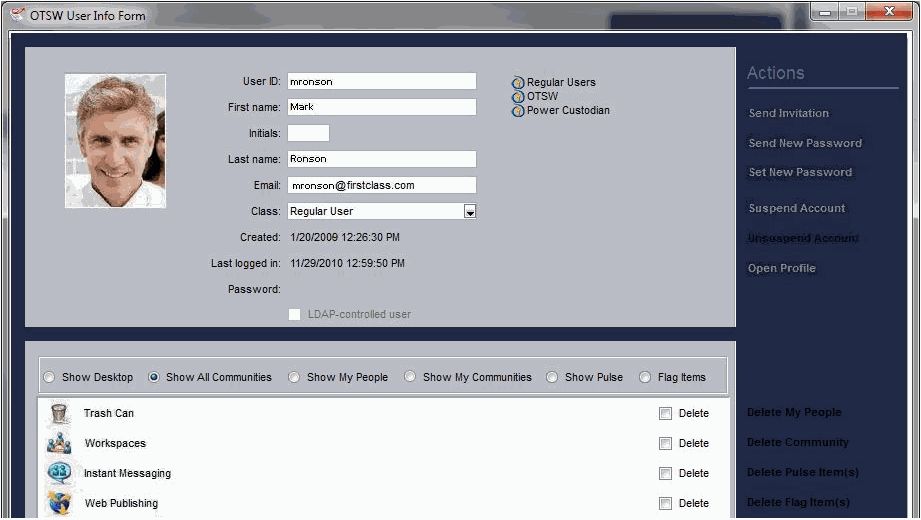Click Suspend Account in Actions
This screenshot has height=520, width=921.
[x=796, y=209]
